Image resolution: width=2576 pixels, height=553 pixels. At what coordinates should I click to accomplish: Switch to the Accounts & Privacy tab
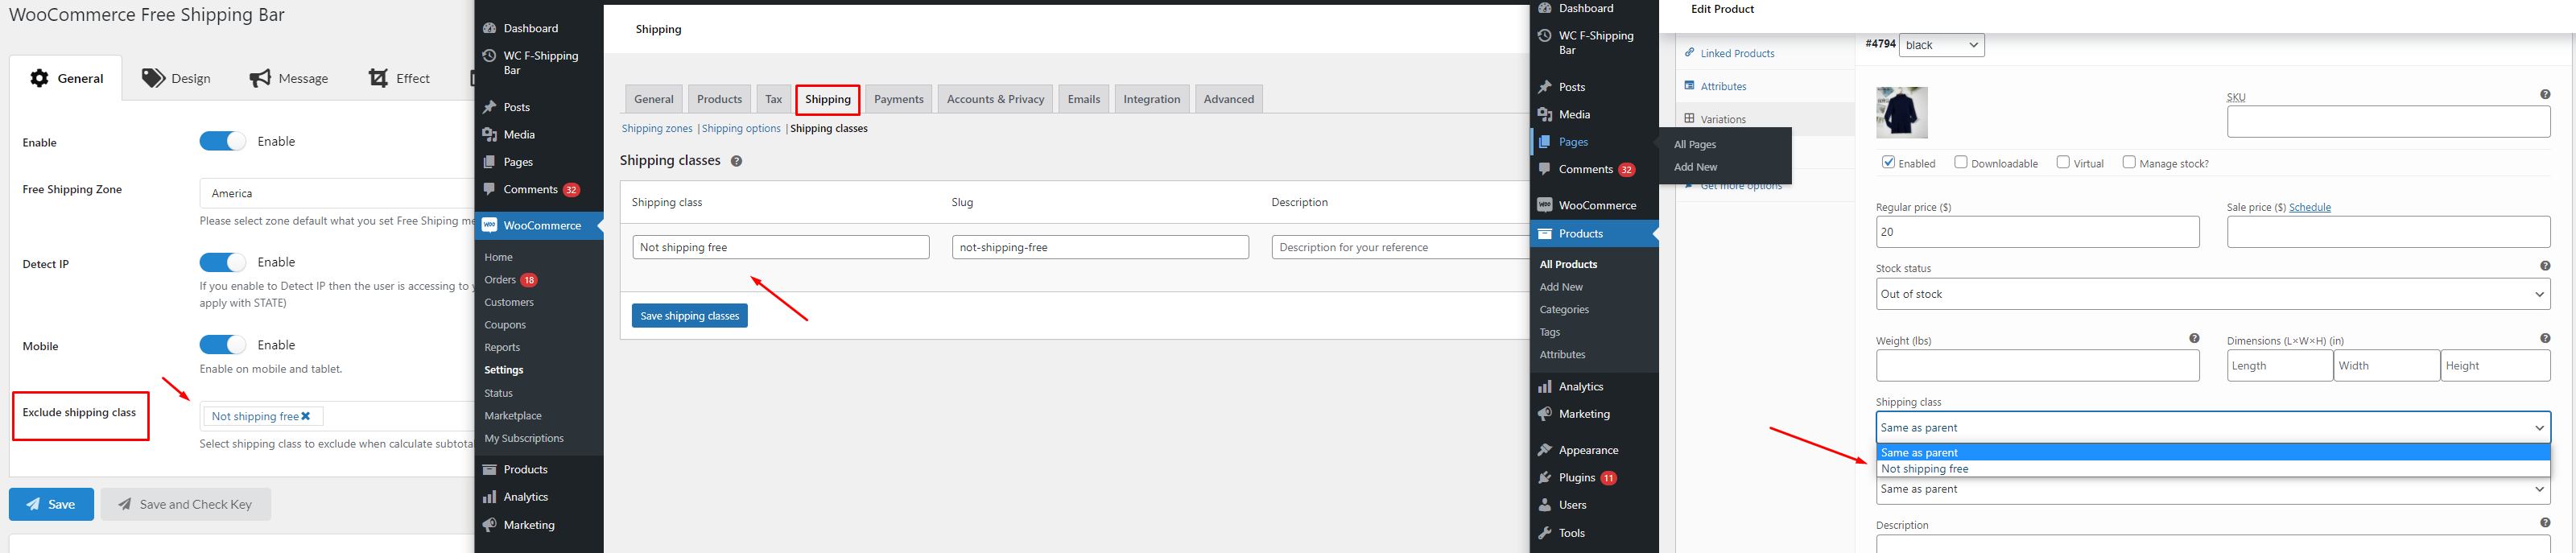[x=995, y=99]
